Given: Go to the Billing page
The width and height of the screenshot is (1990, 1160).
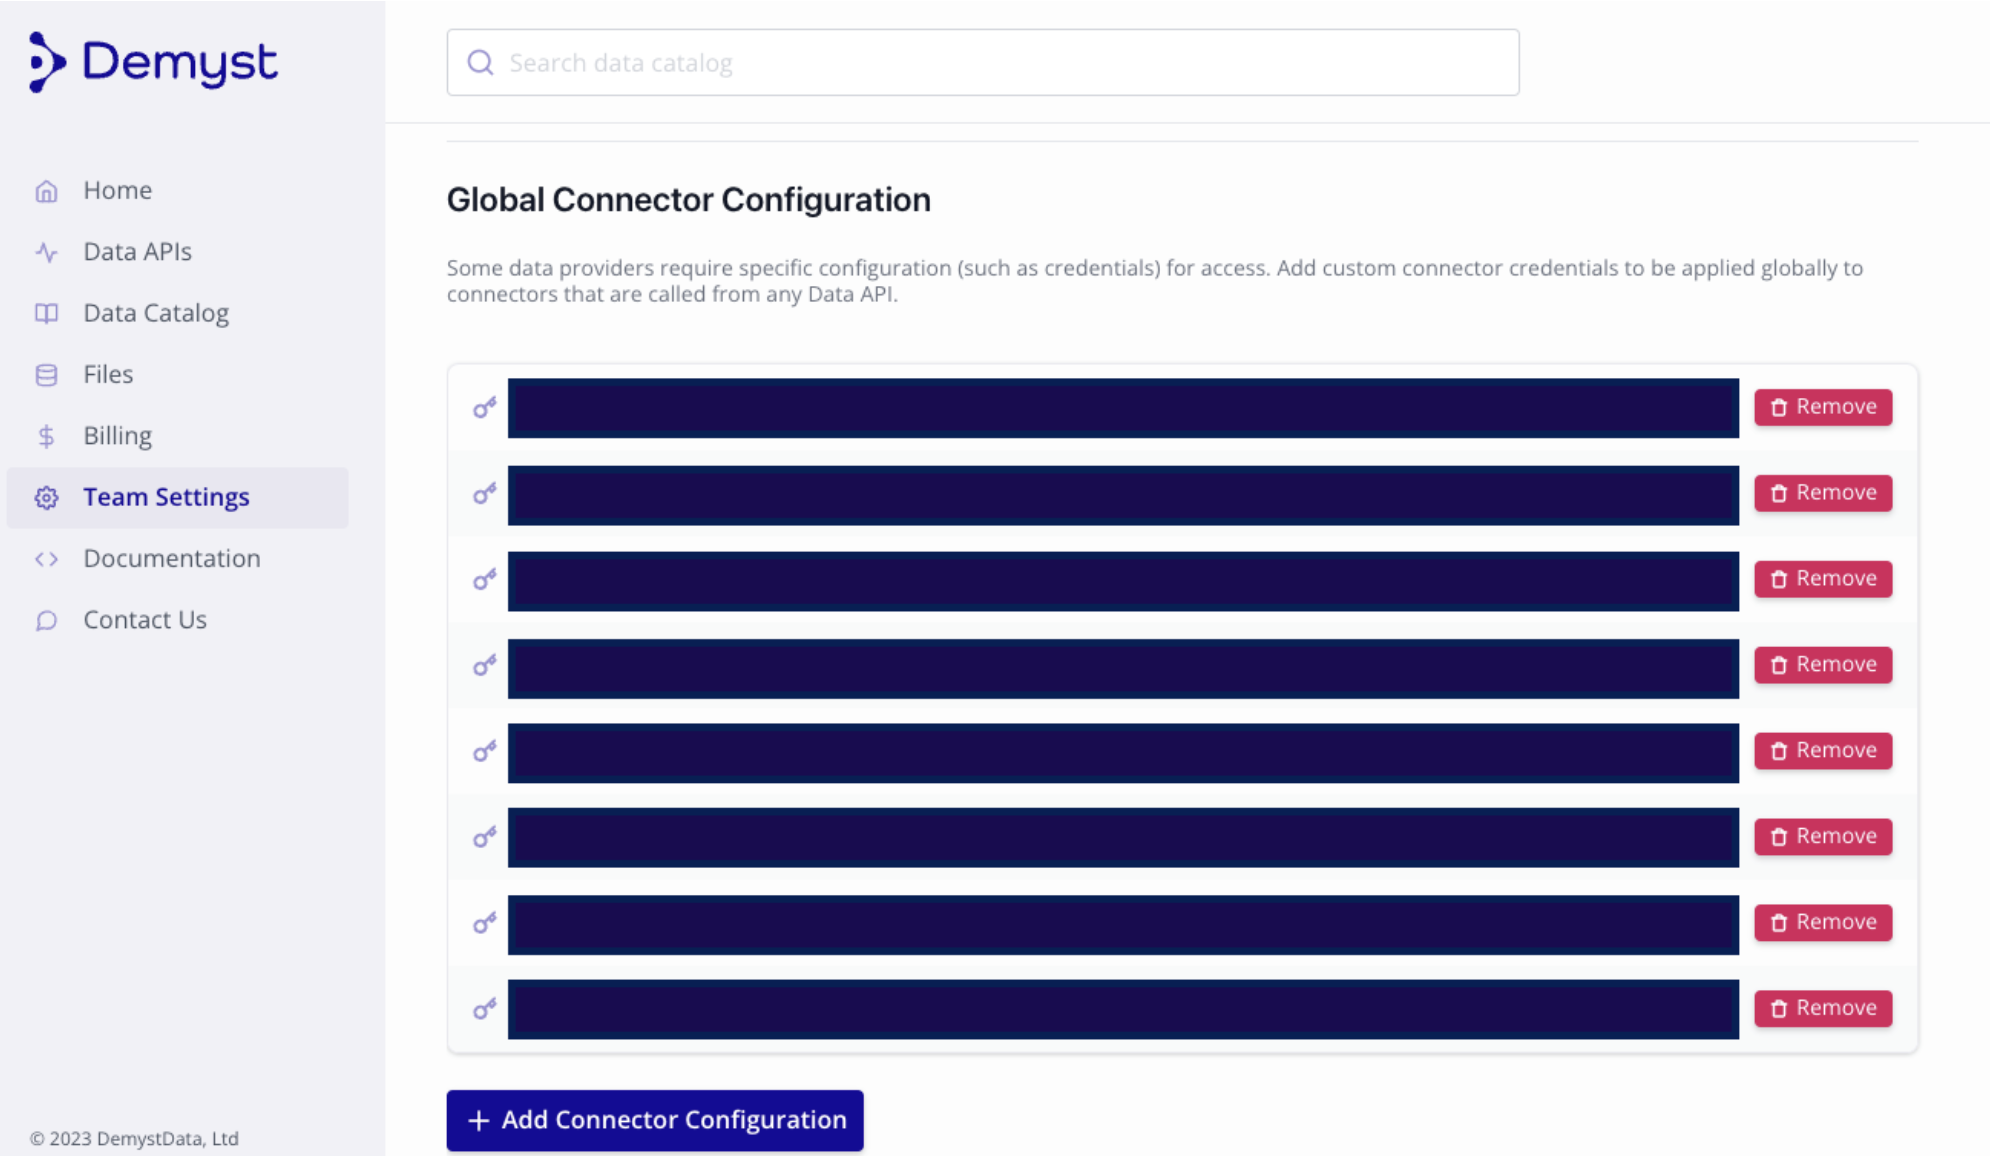Looking at the screenshot, I should click(x=117, y=436).
